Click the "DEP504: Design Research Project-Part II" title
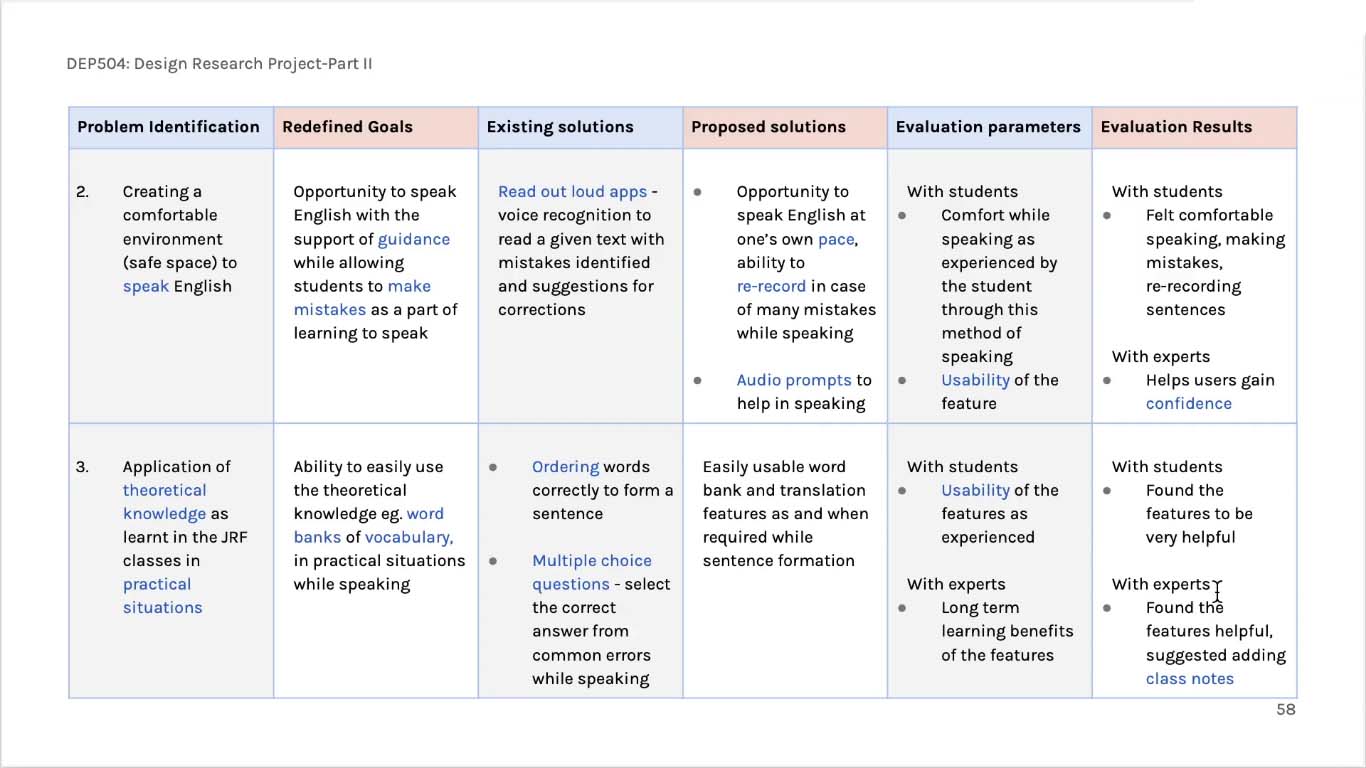Image resolution: width=1366 pixels, height=768 pixels. click(219, 64)
